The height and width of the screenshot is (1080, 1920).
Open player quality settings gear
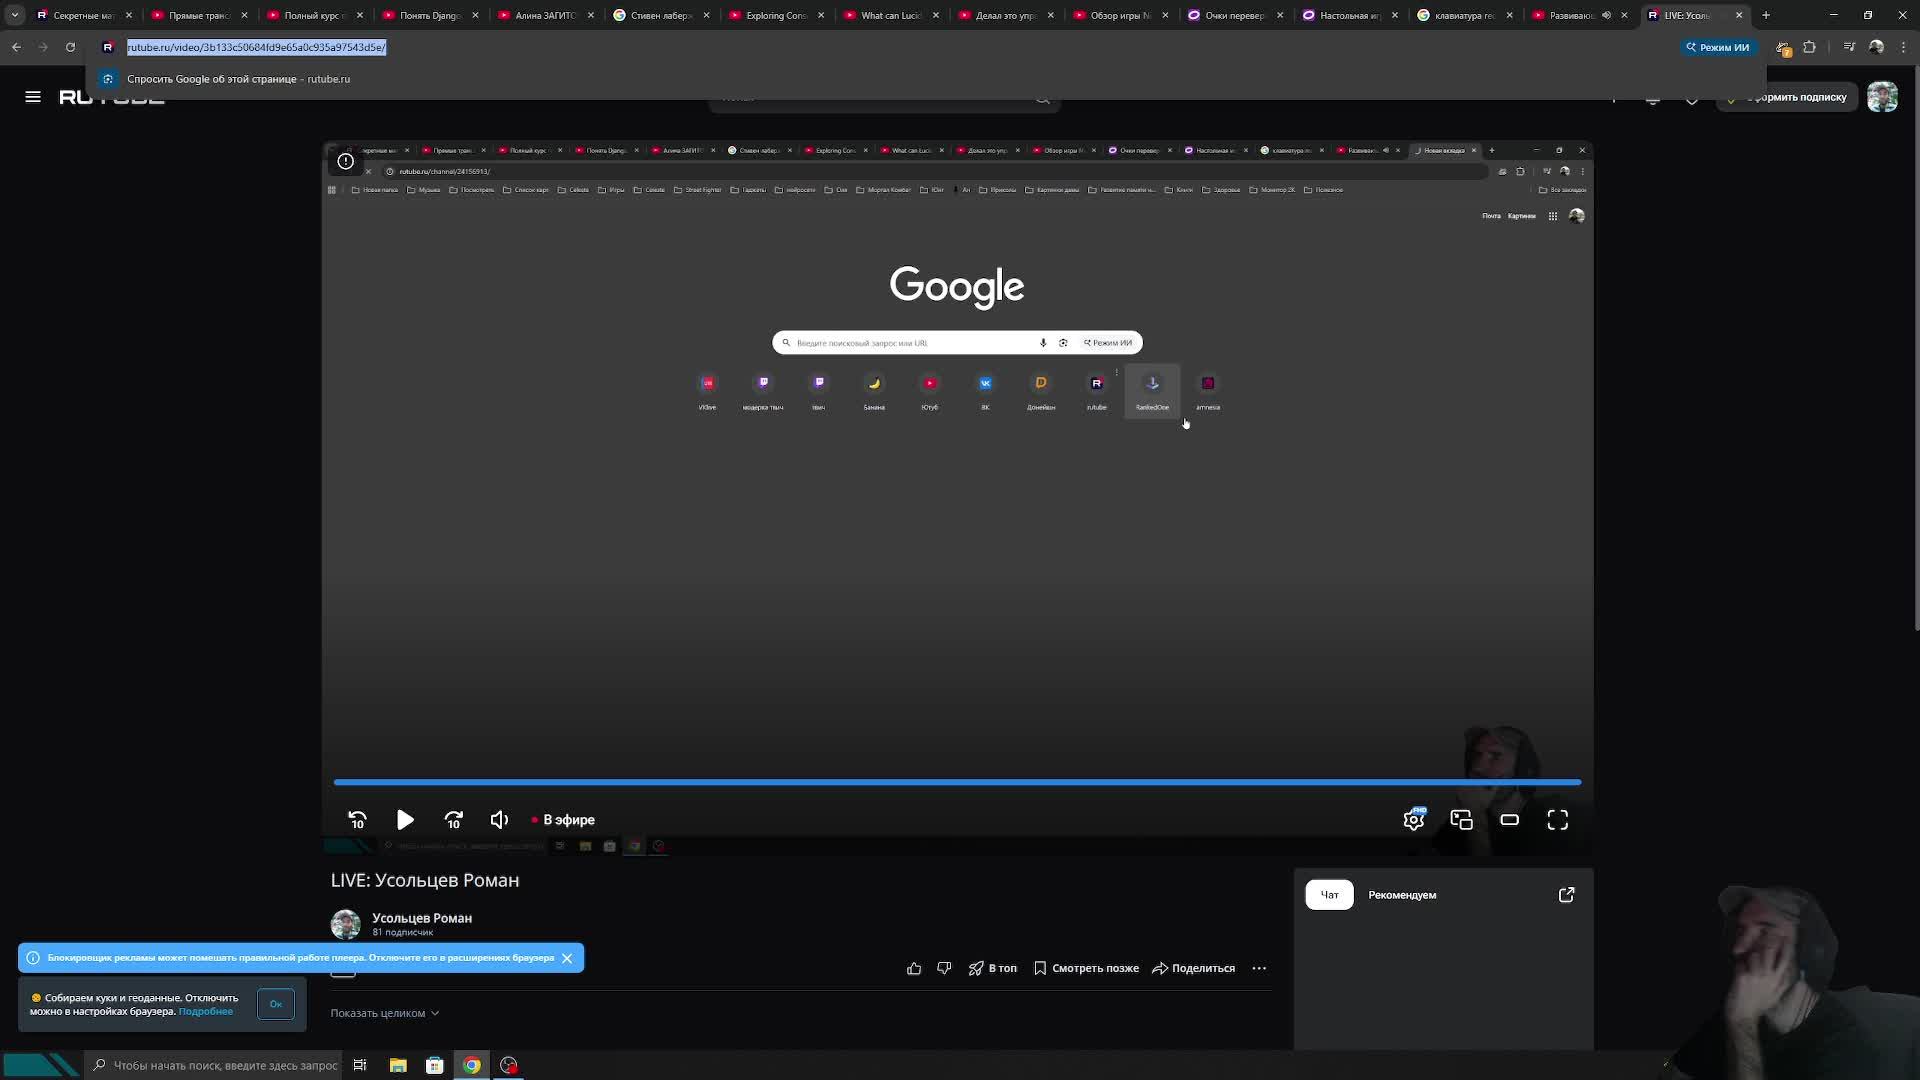(x=1413, y=820)
